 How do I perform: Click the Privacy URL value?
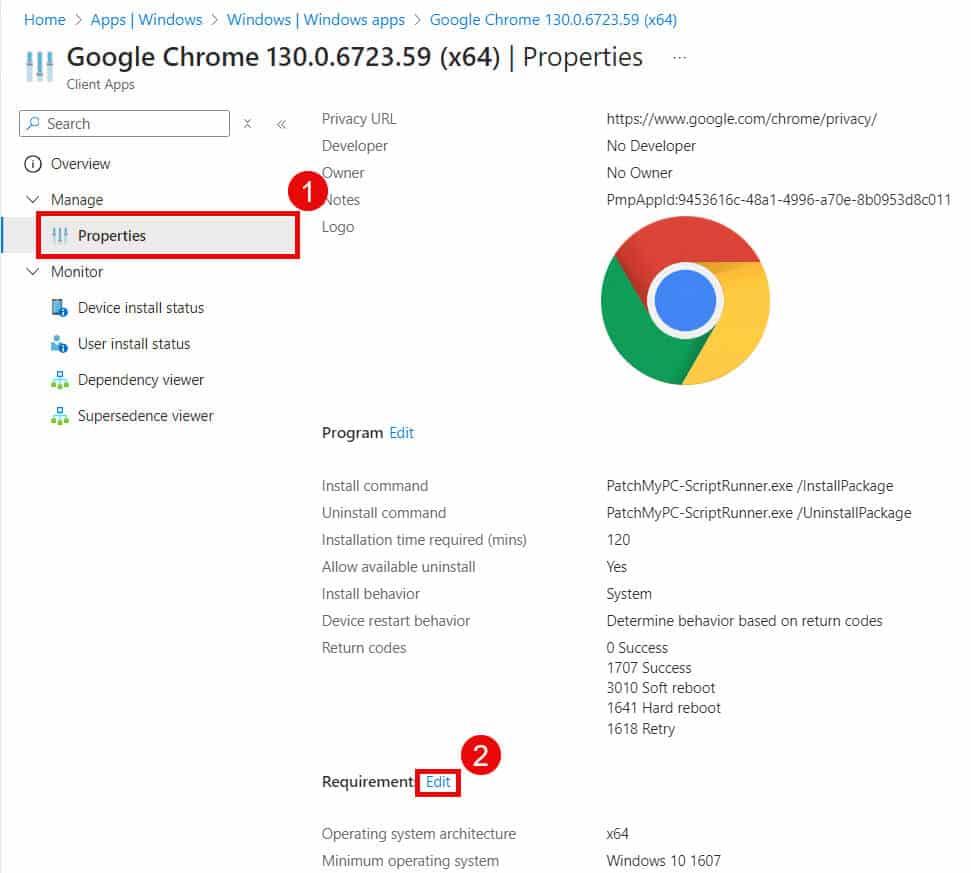click(741, 119)
